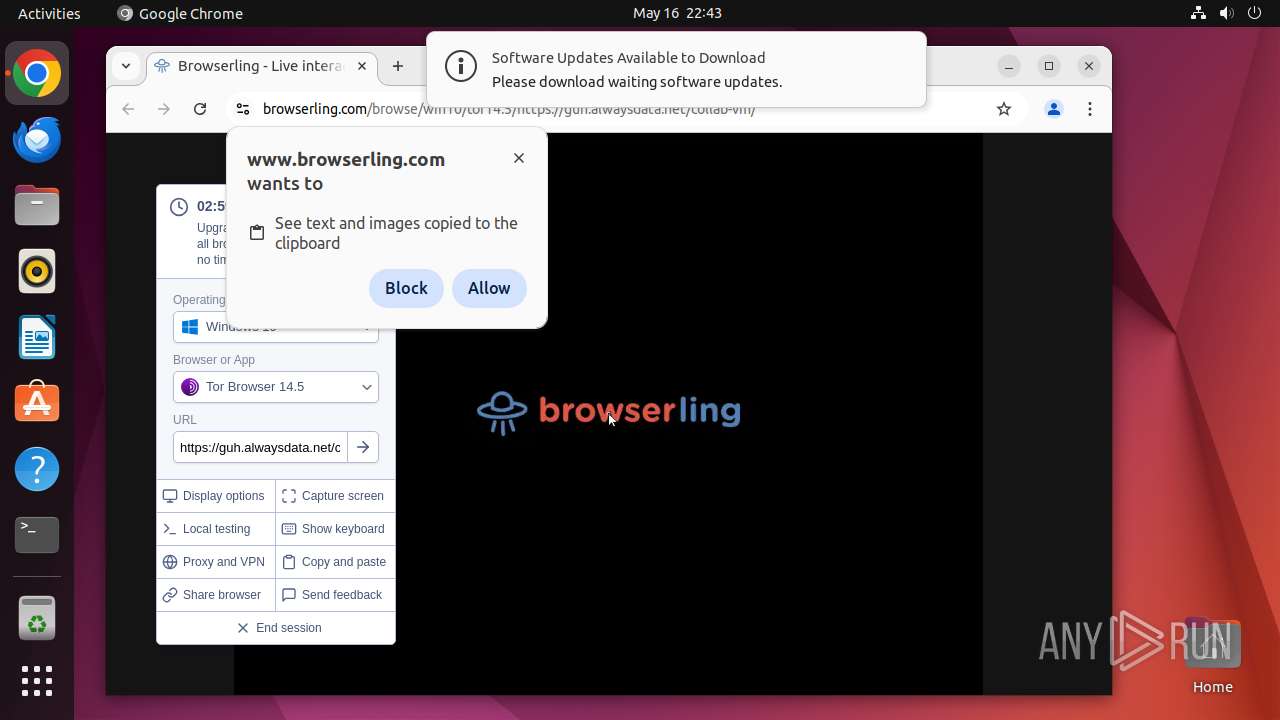Viewport: 1280px width, 720px height.
Task: Open the Help icon in dock
Action: [x=37, y=469]
